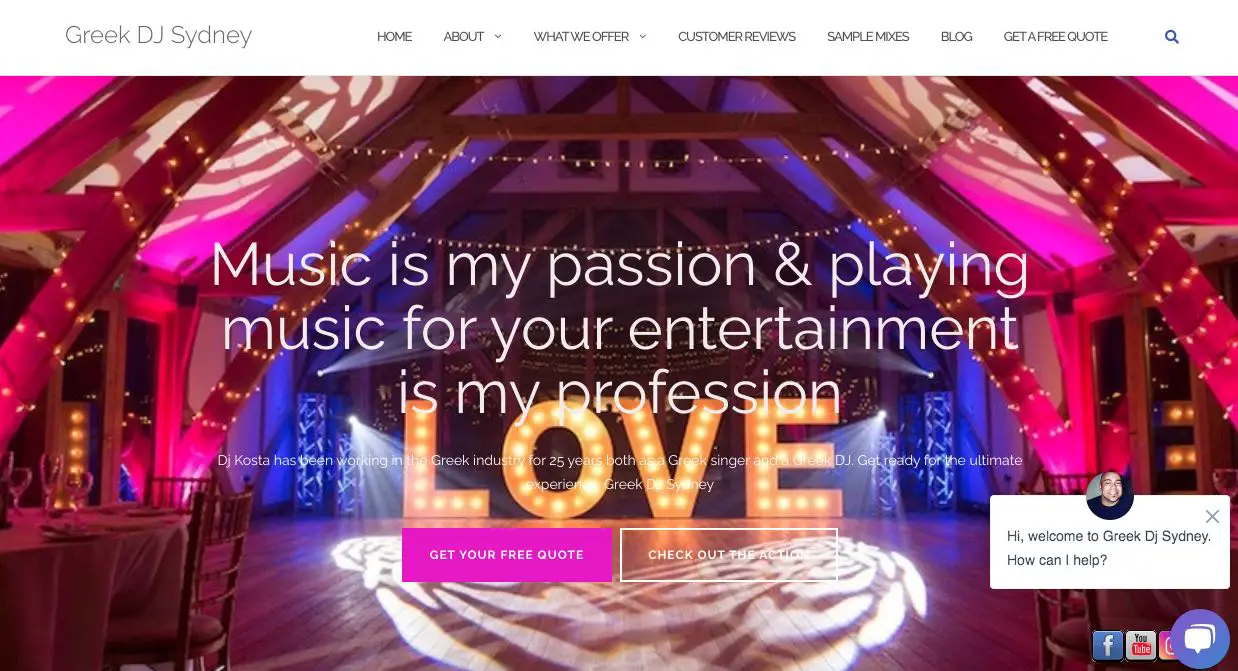
Task: Expand the About dropdown chevron
Action: (498, 37)
